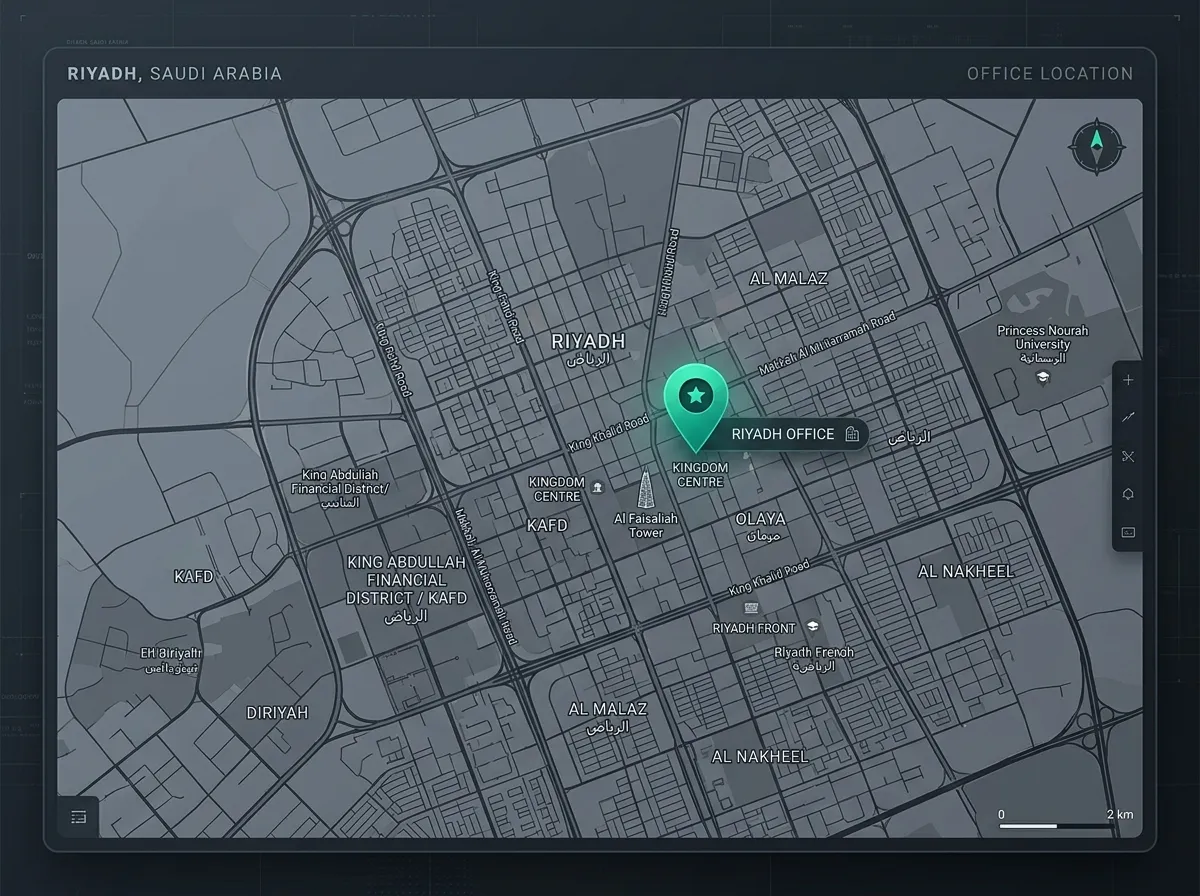1200x896 pixels.
Task: Click the "RIYADH, SAUDI ARABIA" header title
Action: click(174, 73)
